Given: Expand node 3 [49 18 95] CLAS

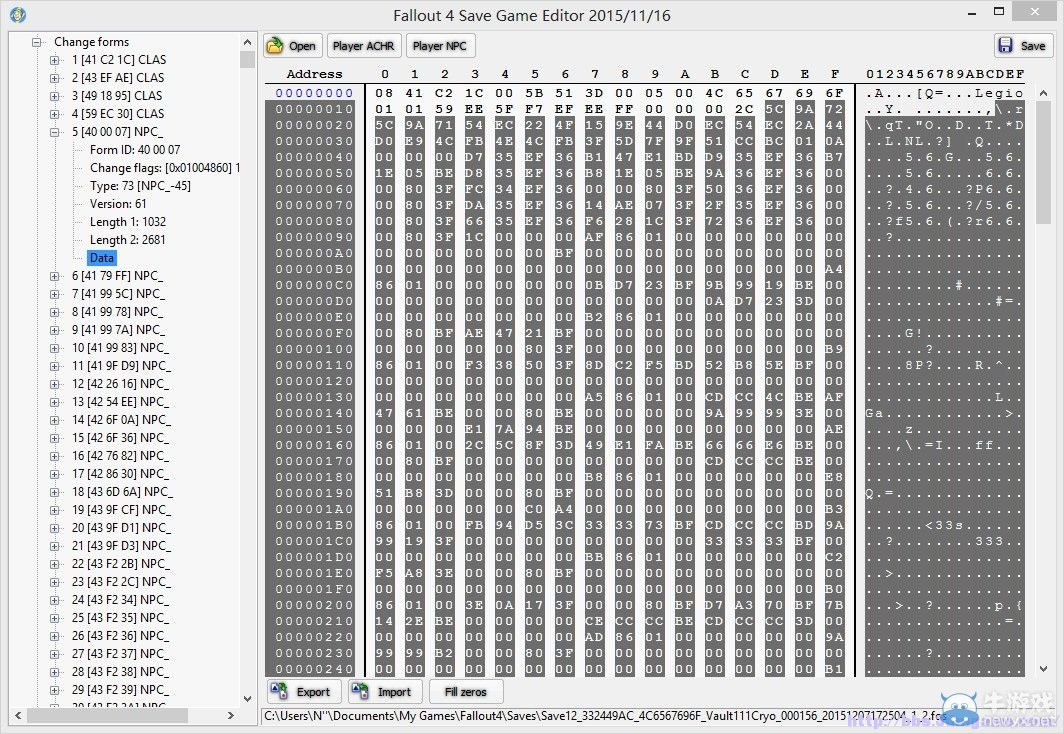Looking at the screenshot, I should pos(54,96).
